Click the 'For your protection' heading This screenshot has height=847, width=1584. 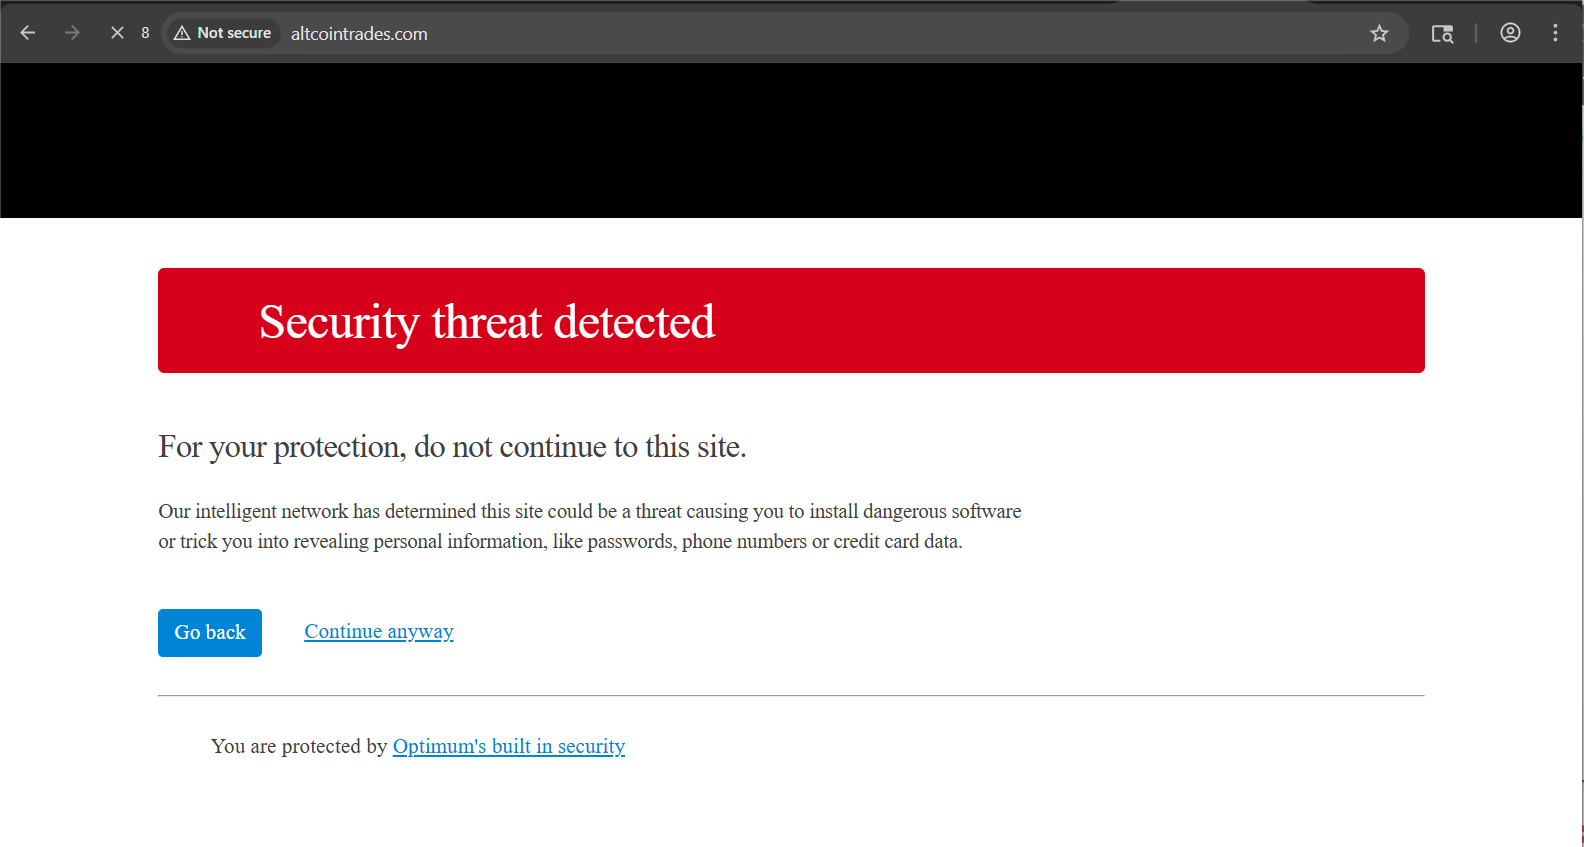pos(452,447)
